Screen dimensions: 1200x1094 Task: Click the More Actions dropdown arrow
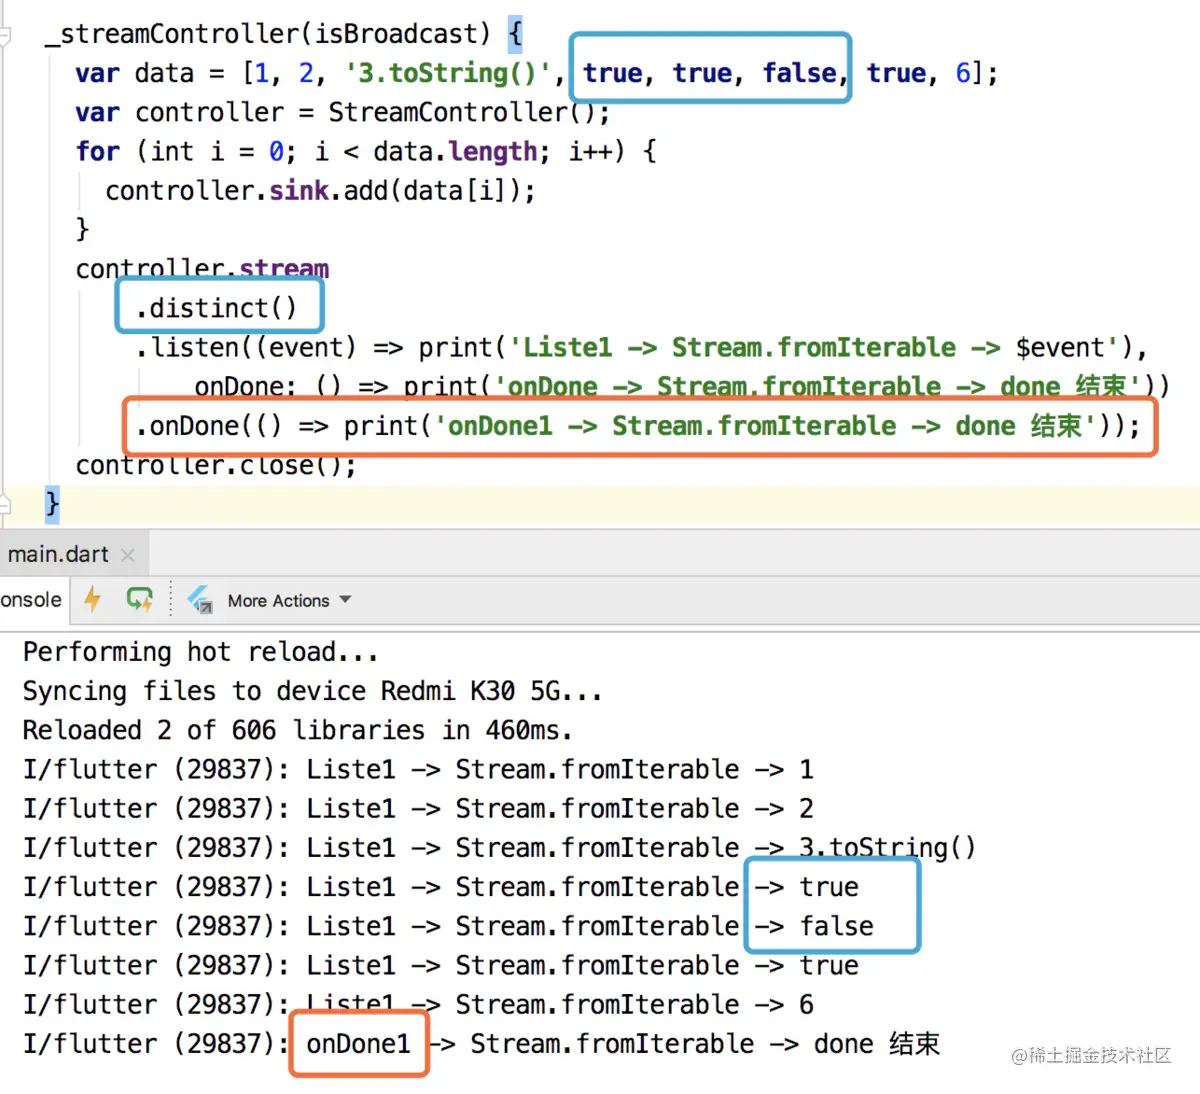pos(345,600)
